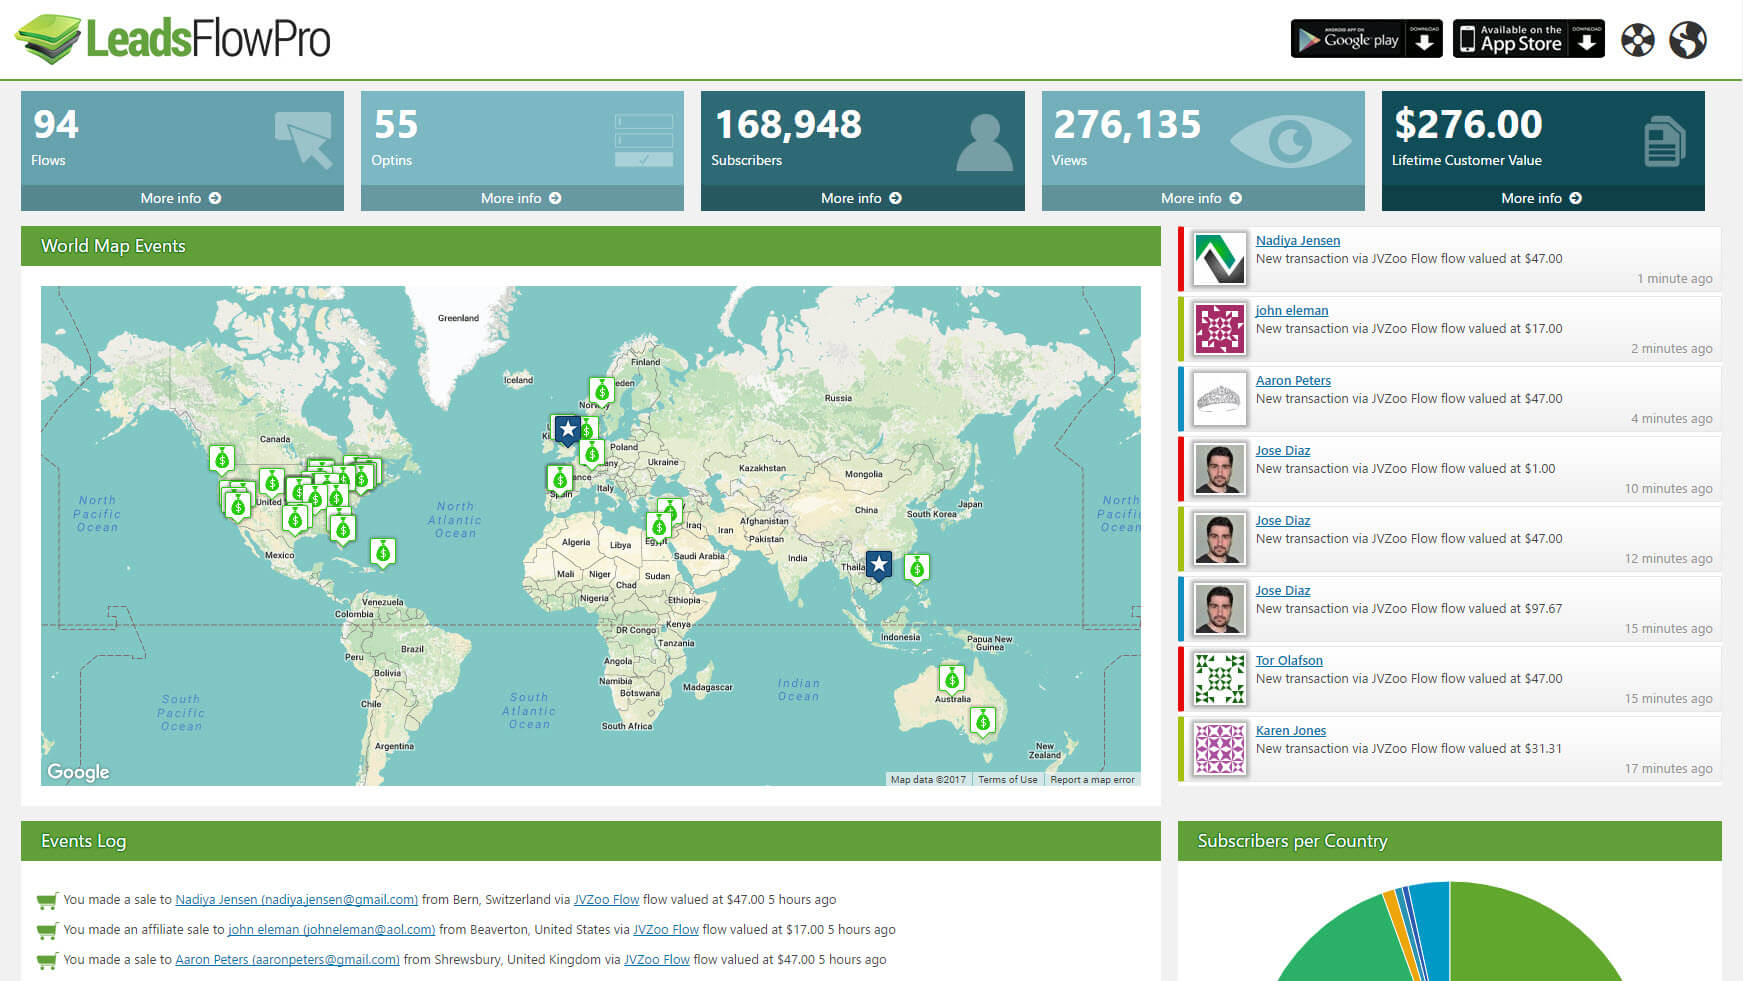Click the $276.00 value figure
The height and width of the screenshot is (981, 1743).
pyautogui.click(x=1468, y=125)
